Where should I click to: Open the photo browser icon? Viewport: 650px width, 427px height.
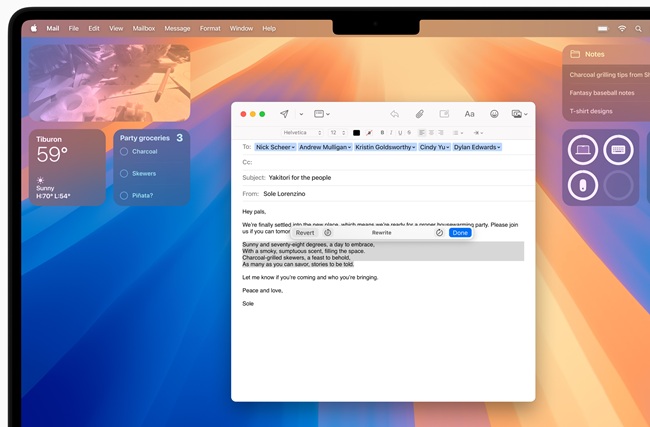coord(517,114)
